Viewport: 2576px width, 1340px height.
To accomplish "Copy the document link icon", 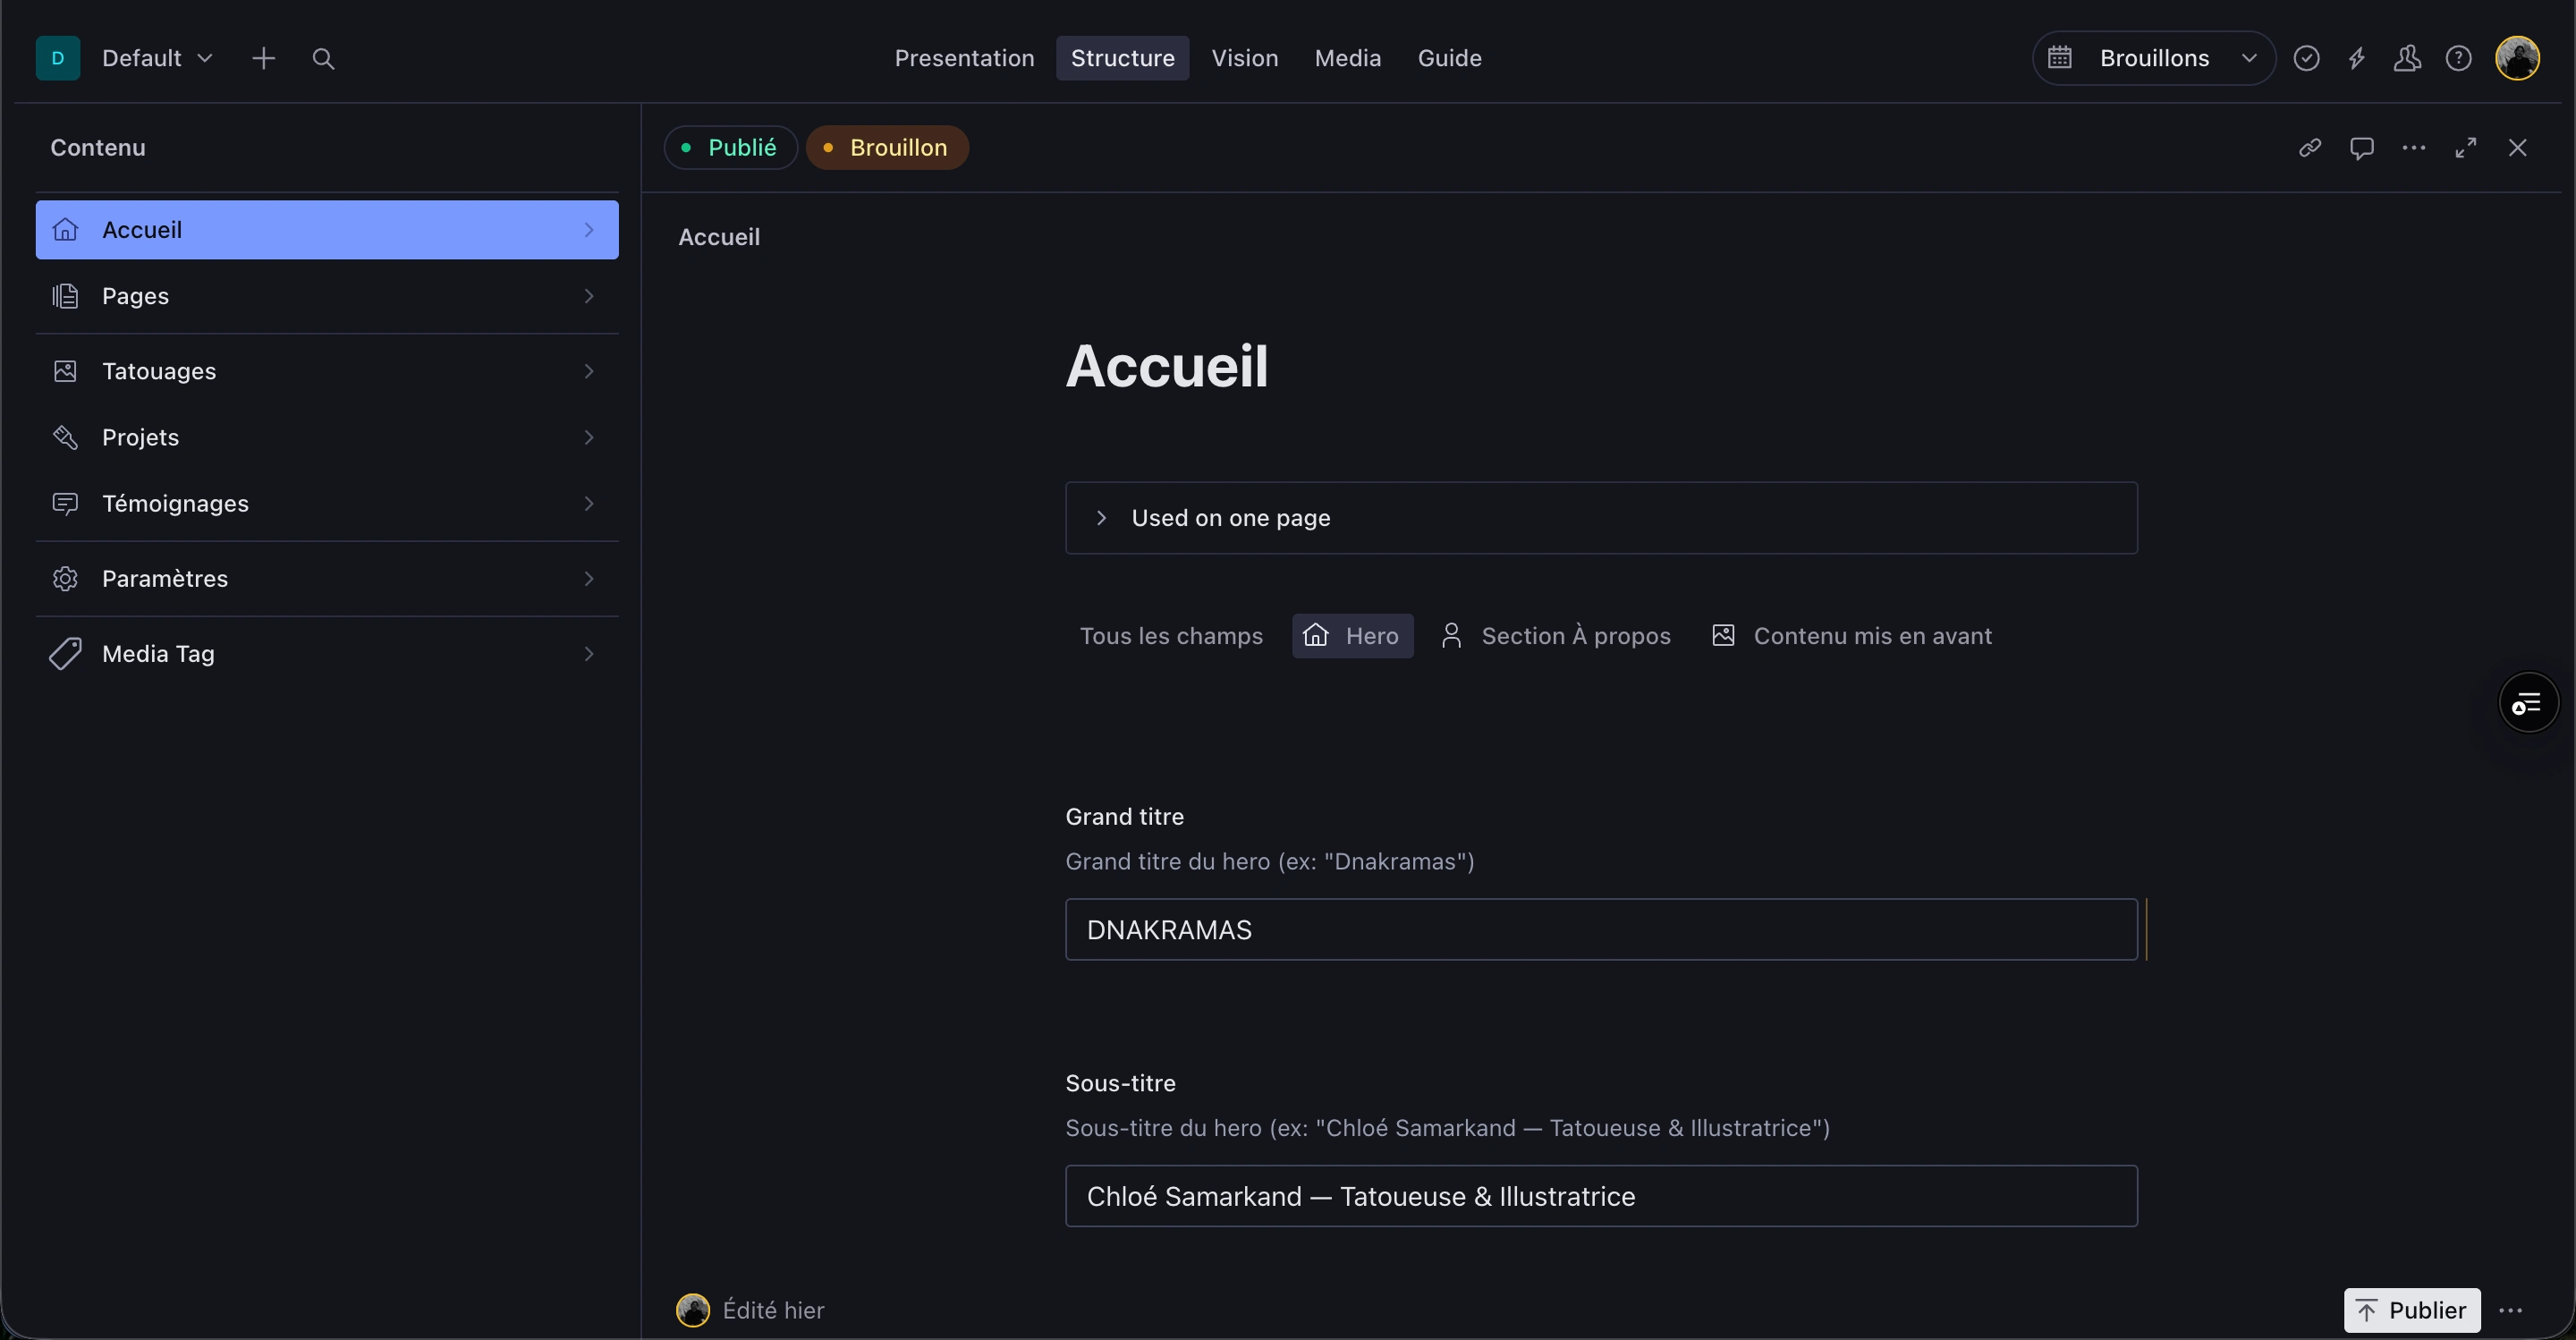I will pos(2309,148).
